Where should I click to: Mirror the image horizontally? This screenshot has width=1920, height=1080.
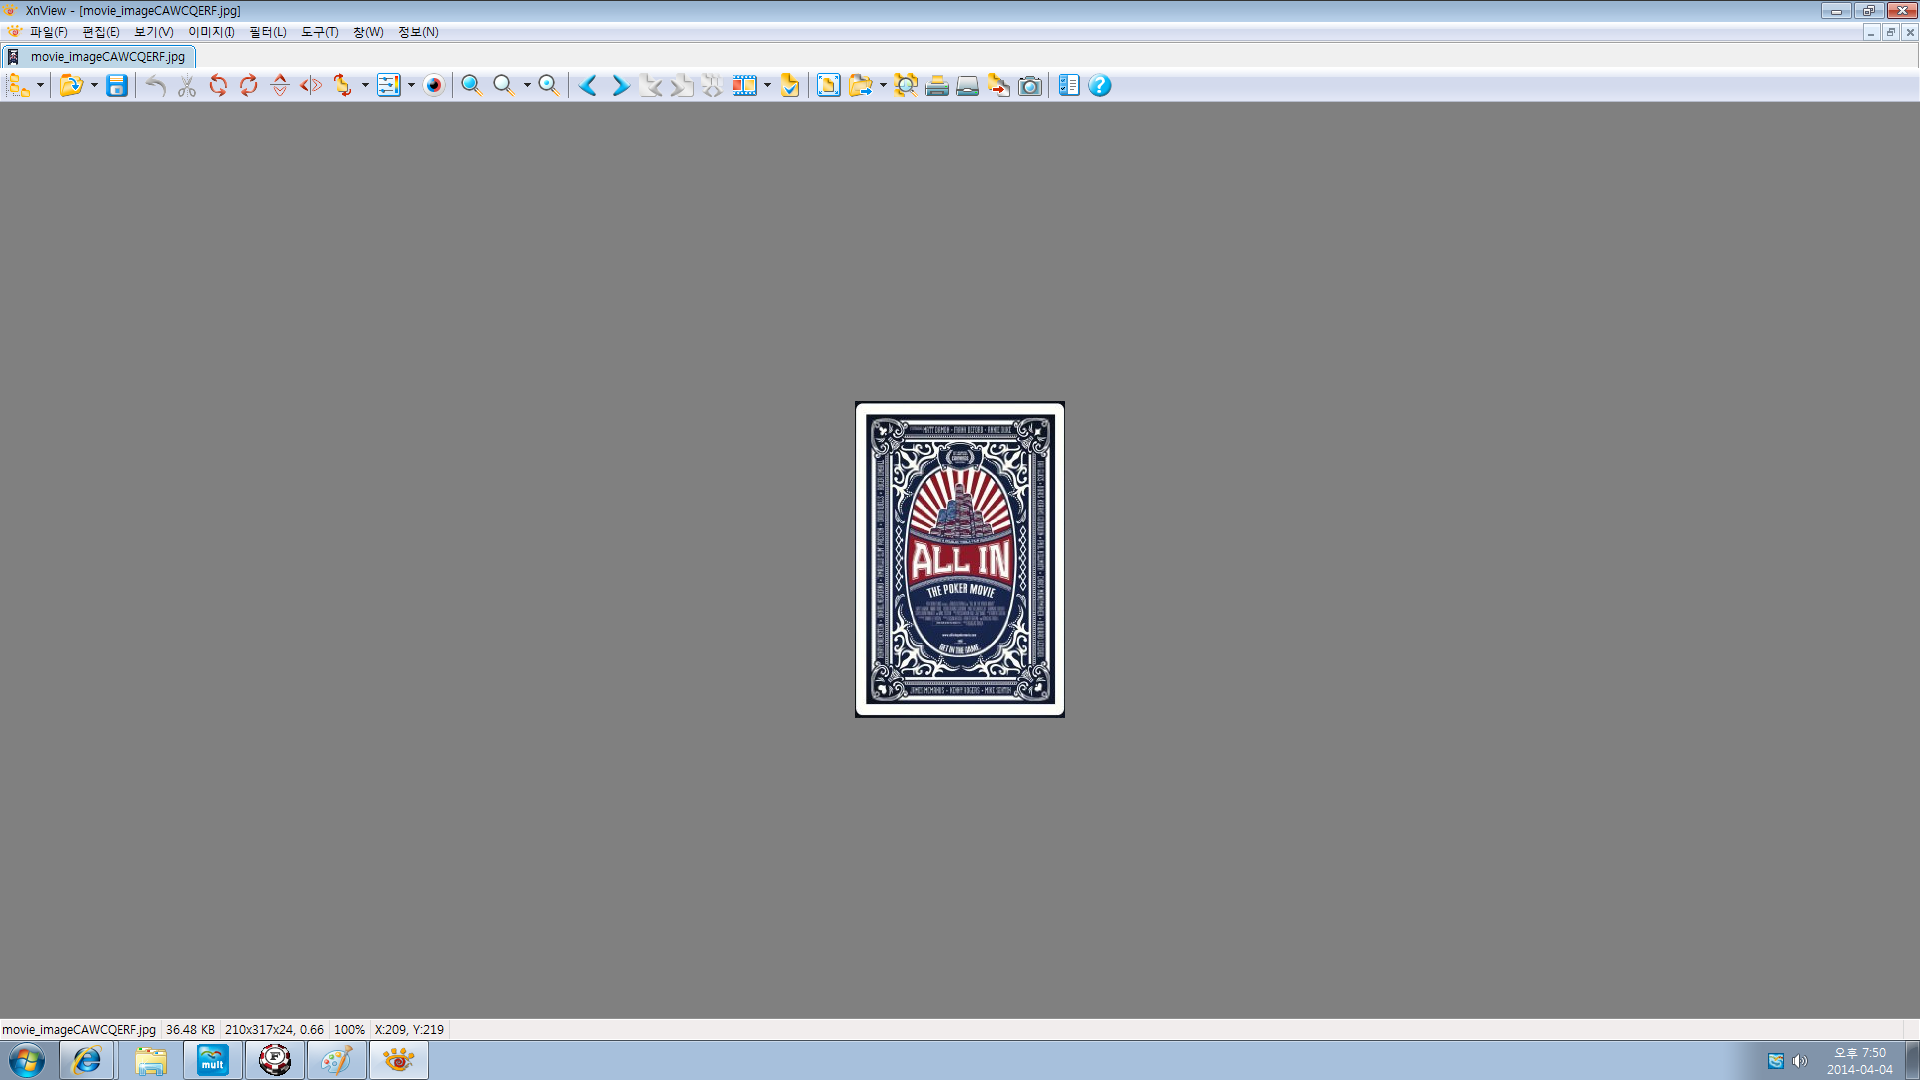coord(311,86)
